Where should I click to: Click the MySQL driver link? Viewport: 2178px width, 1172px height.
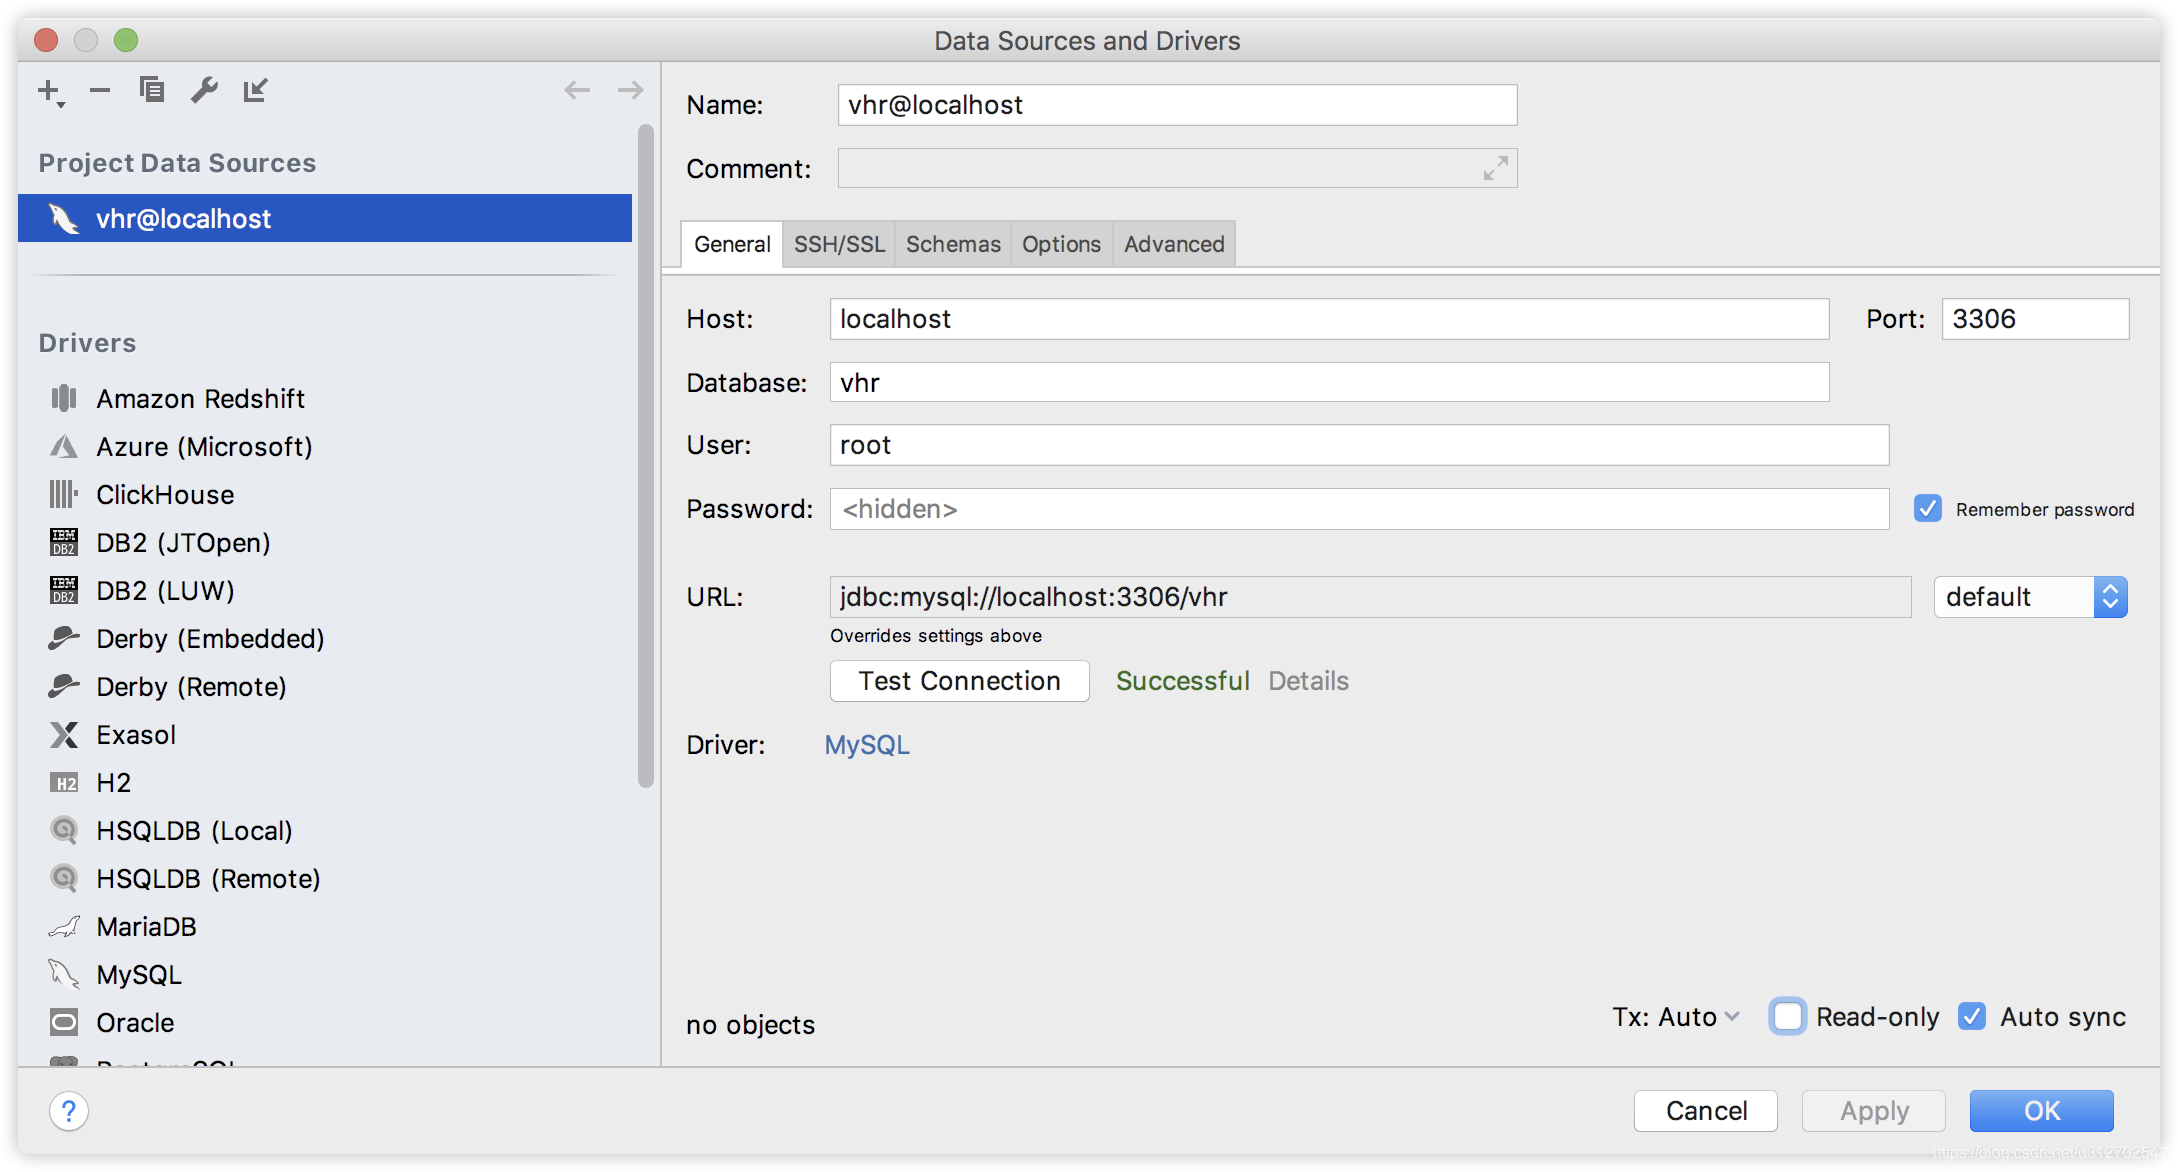[867, 745]
